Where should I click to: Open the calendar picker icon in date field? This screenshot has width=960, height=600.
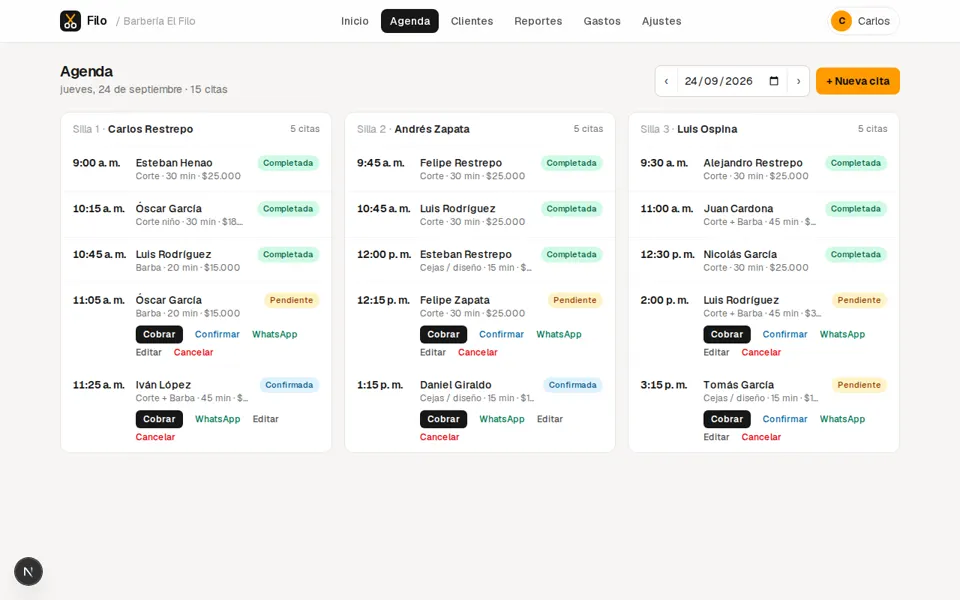click(774, 81)
